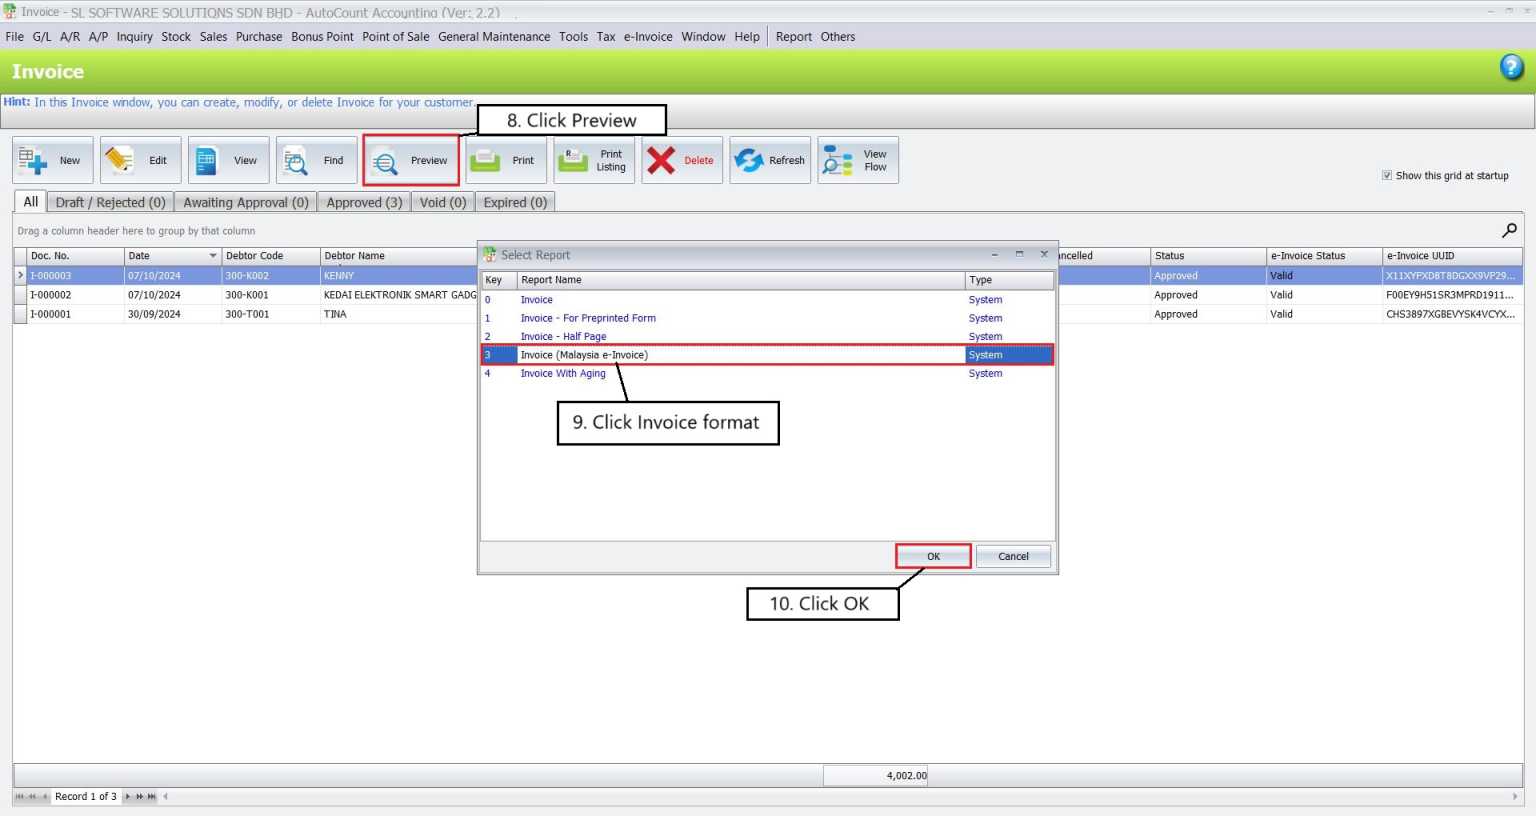Go to next record in navigator
This screenshot has height=816, width=1536.
click(127, 797)
